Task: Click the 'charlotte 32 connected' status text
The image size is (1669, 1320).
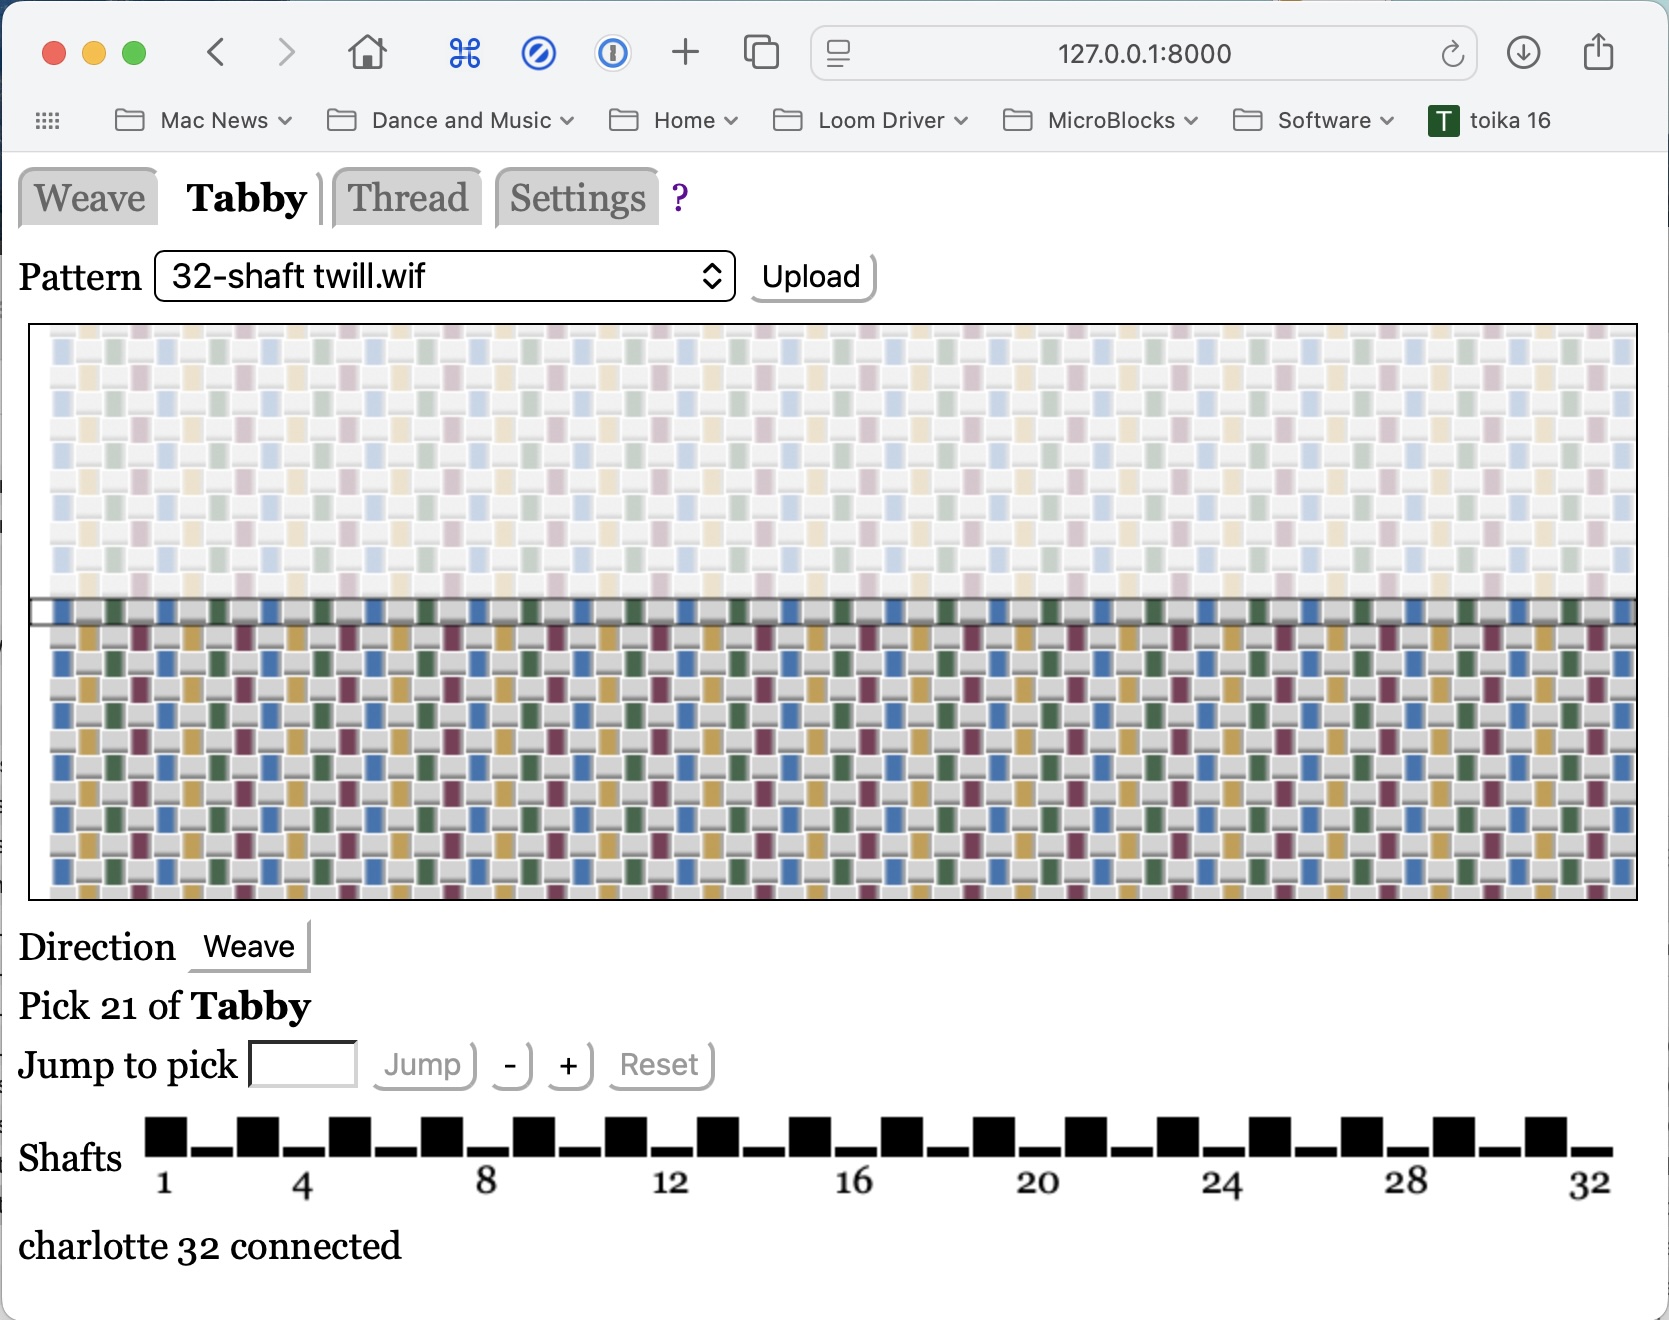Action: point(210,1246)
